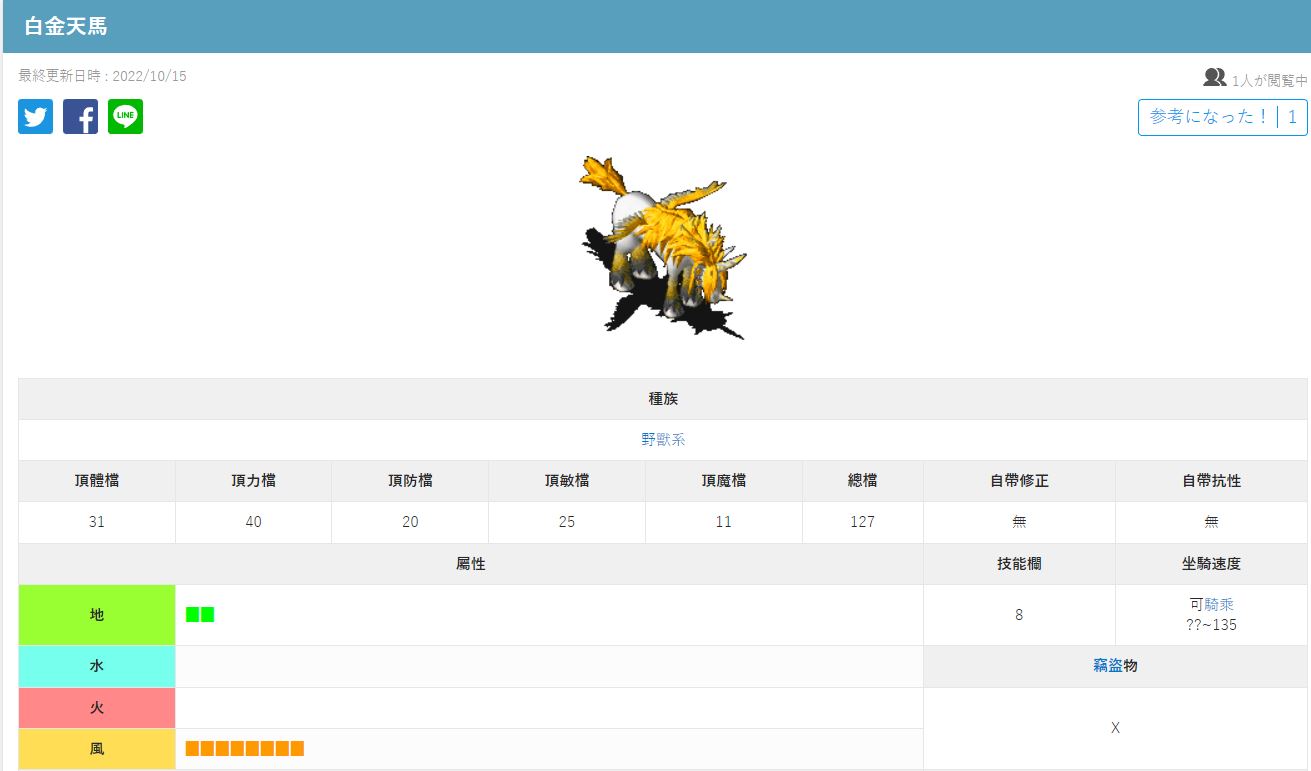Click the viewers count people icon
The height and width of the screenshot is (771, 1311).
[x=1215, y=77]
